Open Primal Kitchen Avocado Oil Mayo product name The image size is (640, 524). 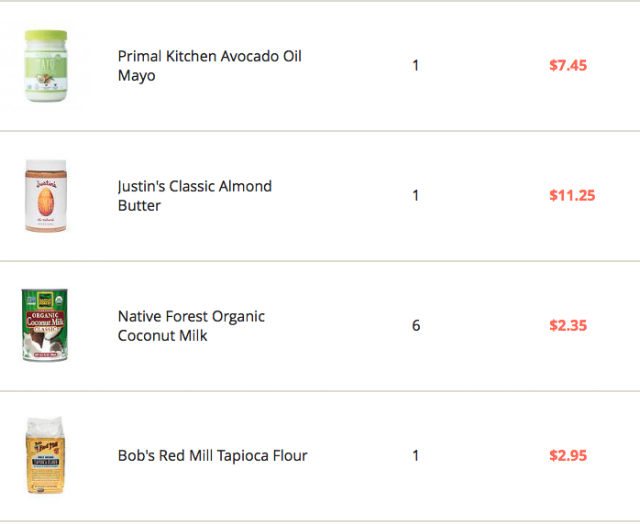pyautogui.click(x=209, y=66)
